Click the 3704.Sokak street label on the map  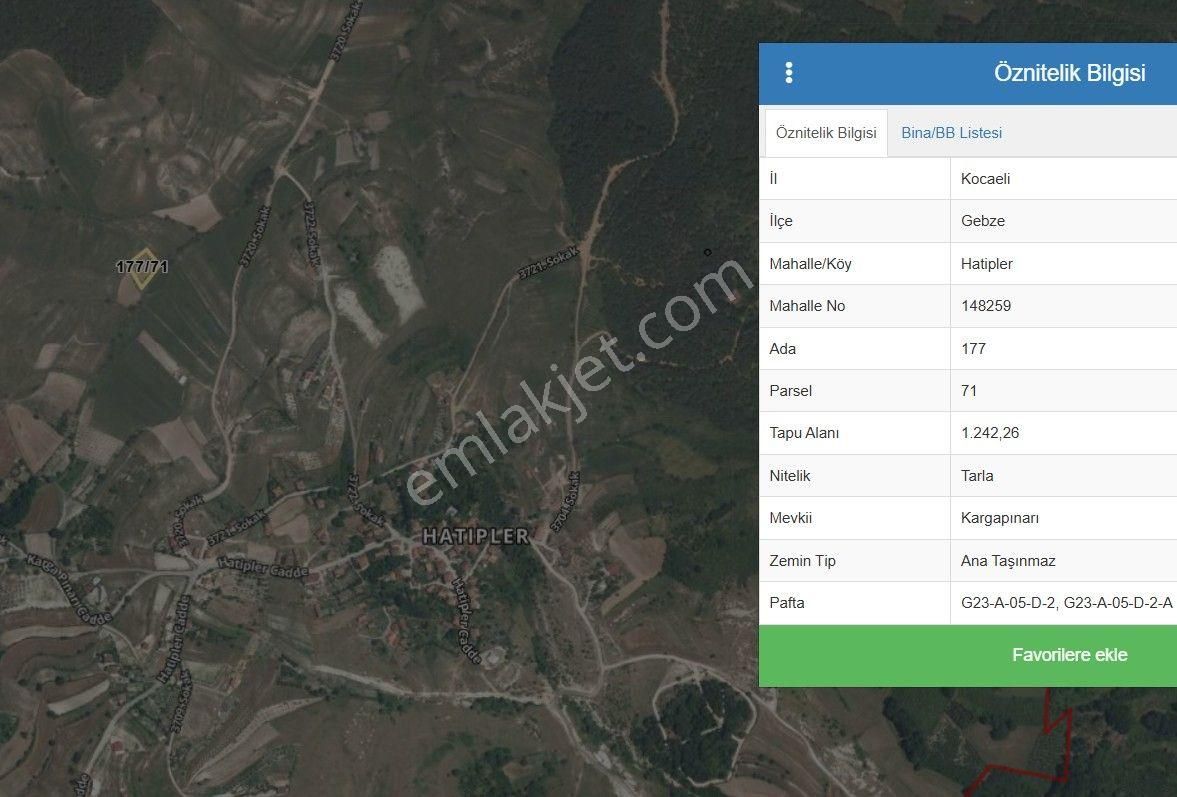pos(566,501)
